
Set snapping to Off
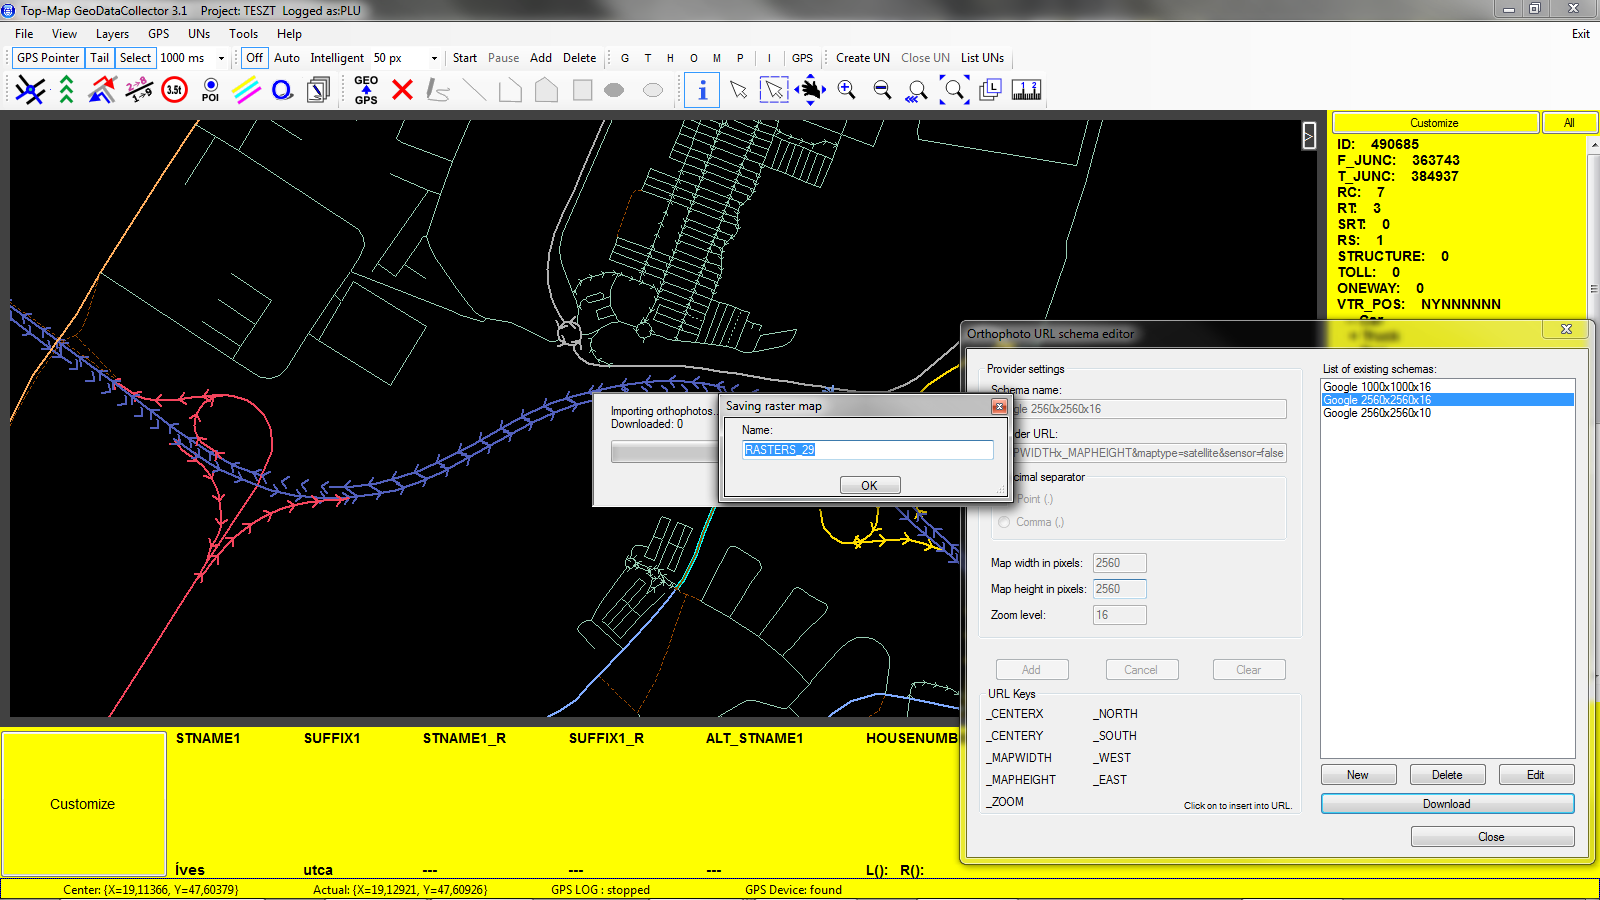tap(255, 58)
